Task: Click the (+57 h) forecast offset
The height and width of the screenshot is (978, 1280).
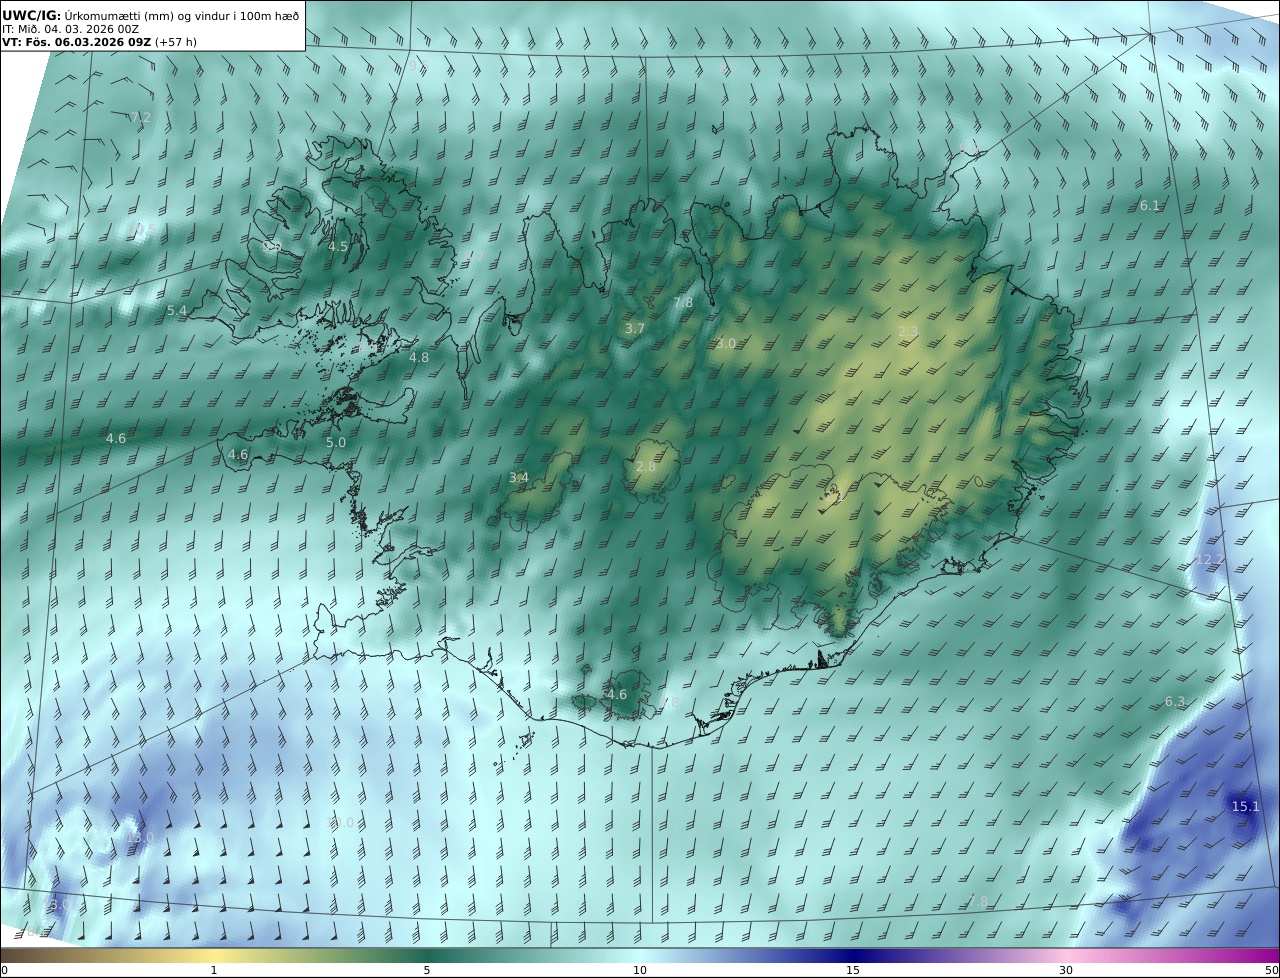Action: 176,42
